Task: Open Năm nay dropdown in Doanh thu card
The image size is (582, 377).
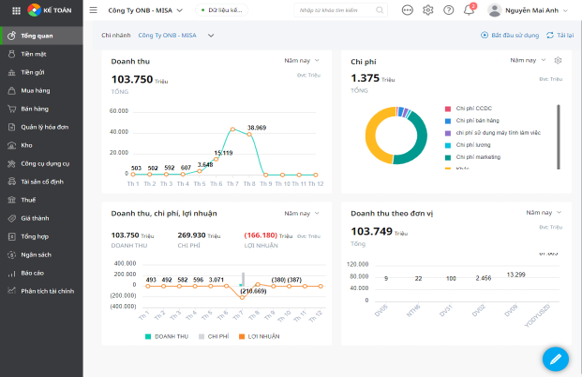Action: [302, 60]
